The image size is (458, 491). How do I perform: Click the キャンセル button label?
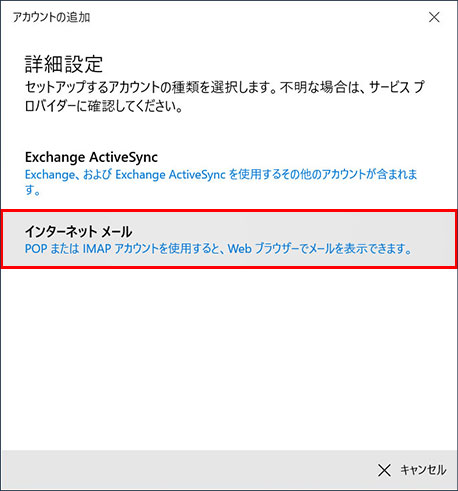(423, 470)
